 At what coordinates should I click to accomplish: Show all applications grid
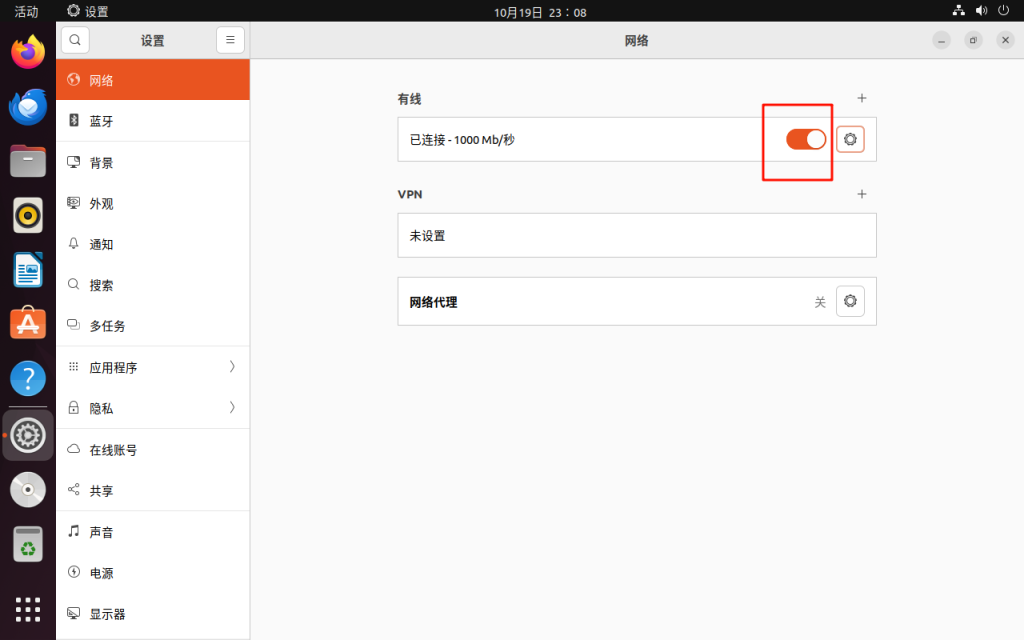tap(28, 608)
